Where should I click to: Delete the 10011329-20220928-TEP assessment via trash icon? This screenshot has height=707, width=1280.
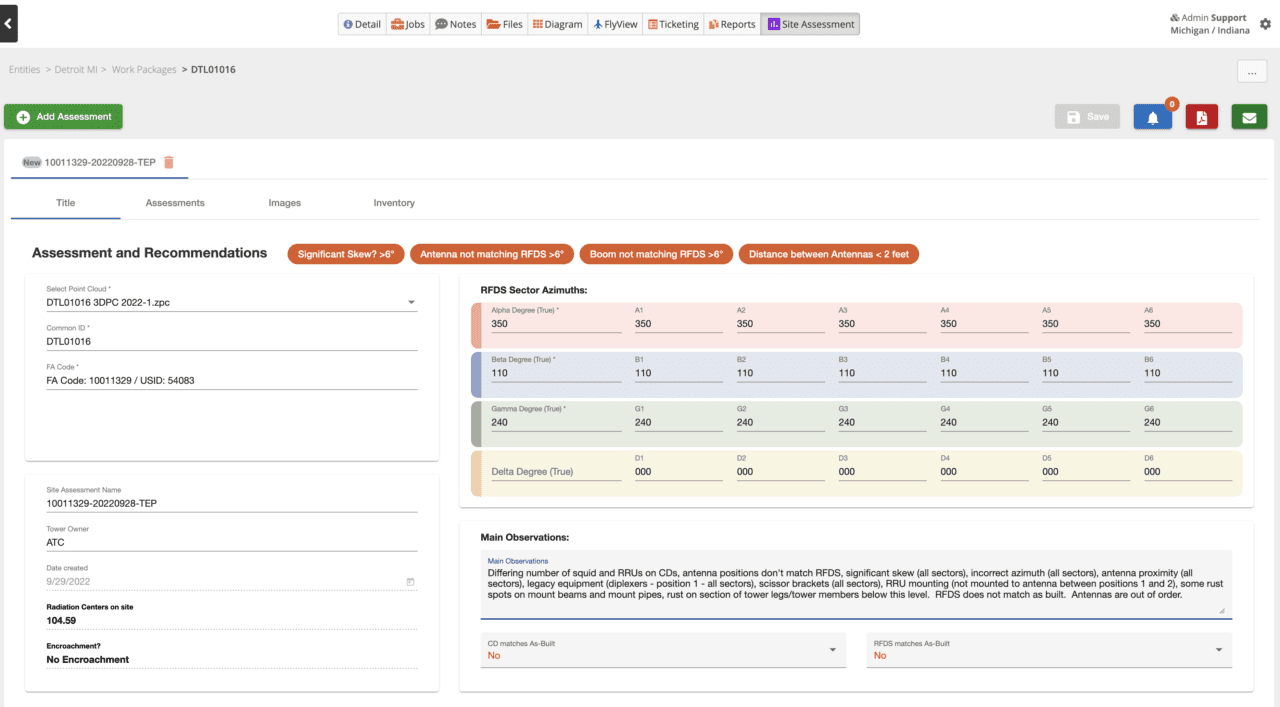pyautogui.click(x=168, y=162)
